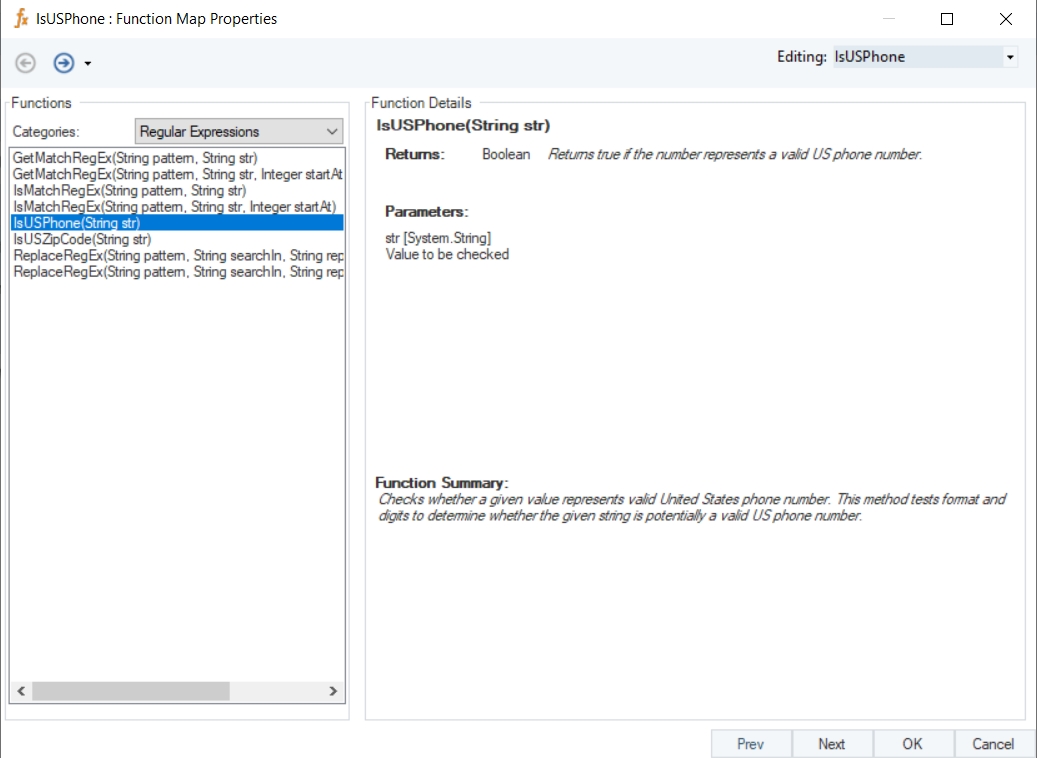Click the back navigation arrow icon
This screenshot has height=758, width=1037.
click(x=26, y=63)
